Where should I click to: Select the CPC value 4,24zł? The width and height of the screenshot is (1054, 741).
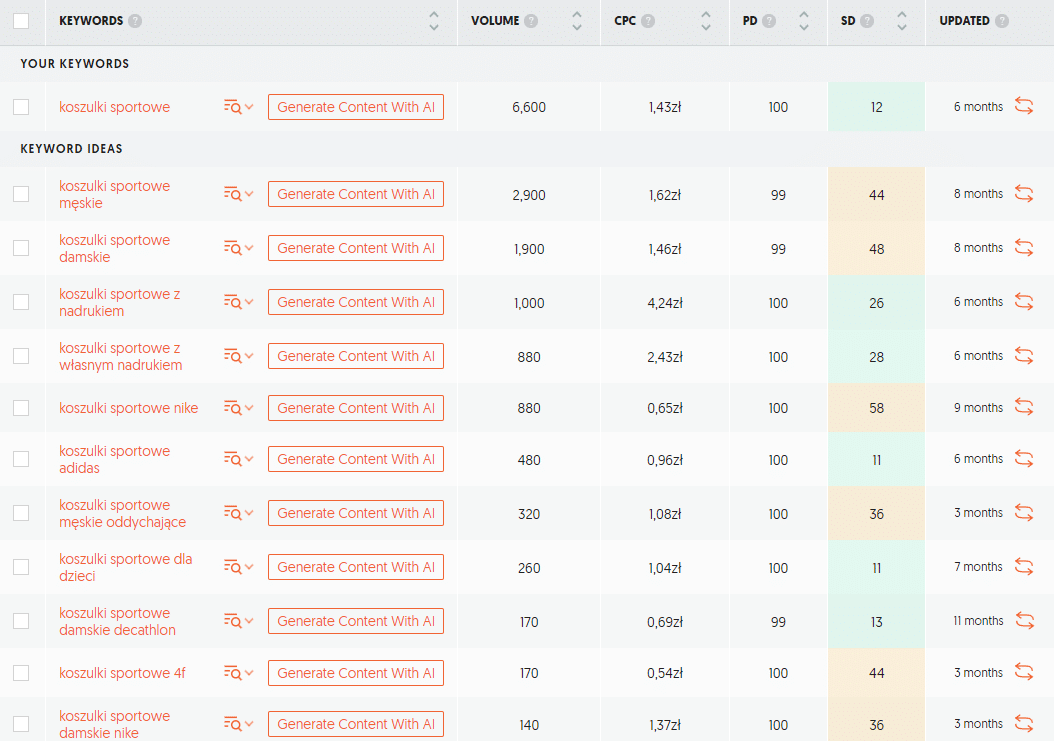(665, 303)
